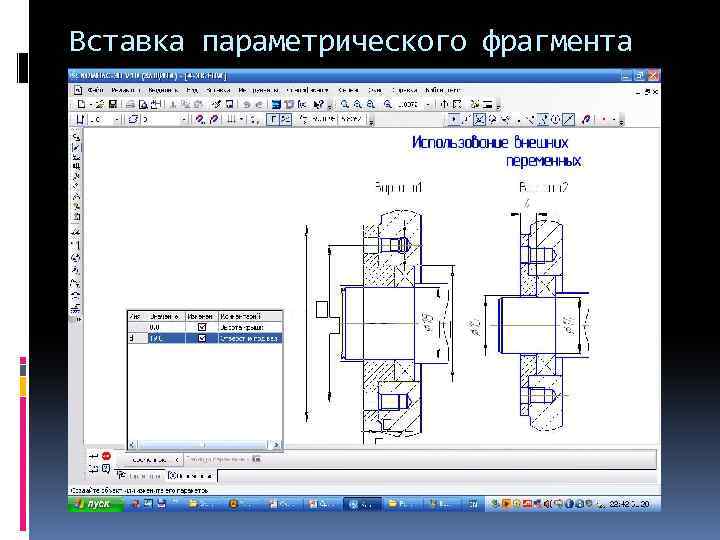Click the volume speaker tray icon

pos(547,504)
